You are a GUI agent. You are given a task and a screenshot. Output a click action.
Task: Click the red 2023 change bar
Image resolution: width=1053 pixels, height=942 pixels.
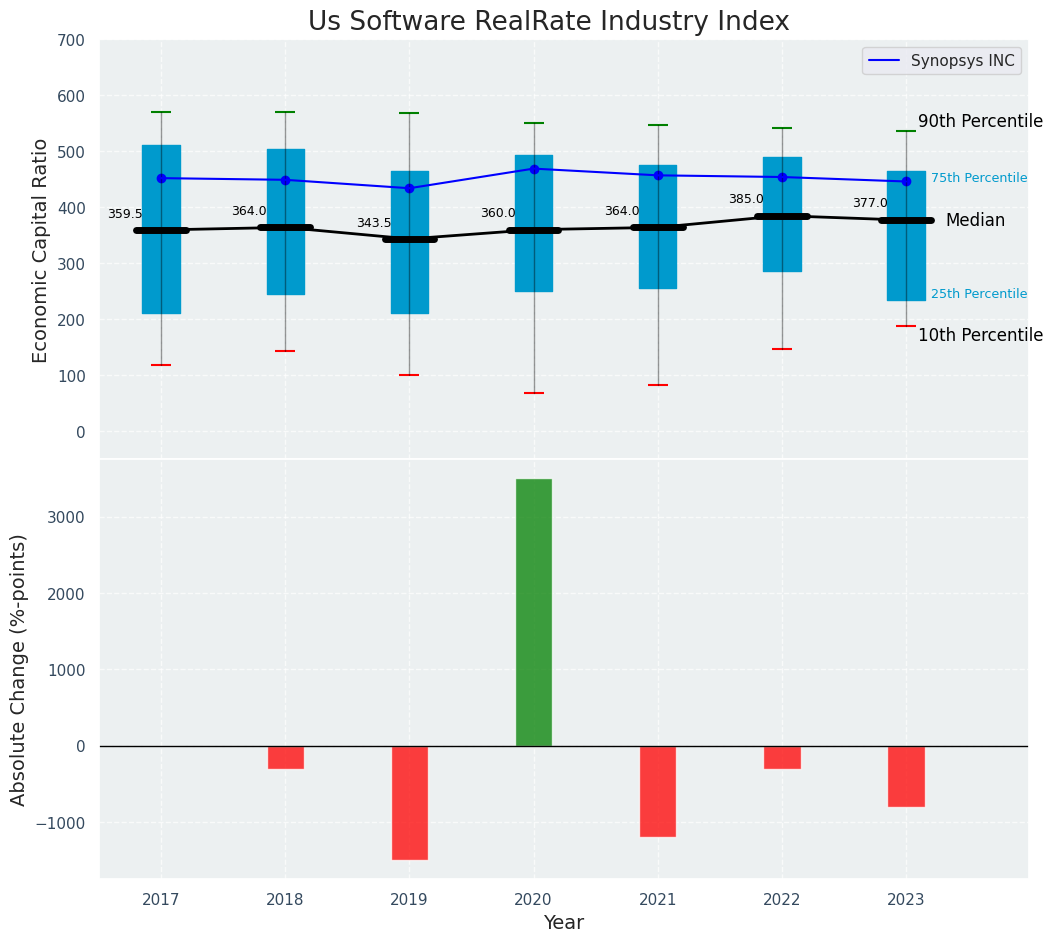[x=906, y=776]
